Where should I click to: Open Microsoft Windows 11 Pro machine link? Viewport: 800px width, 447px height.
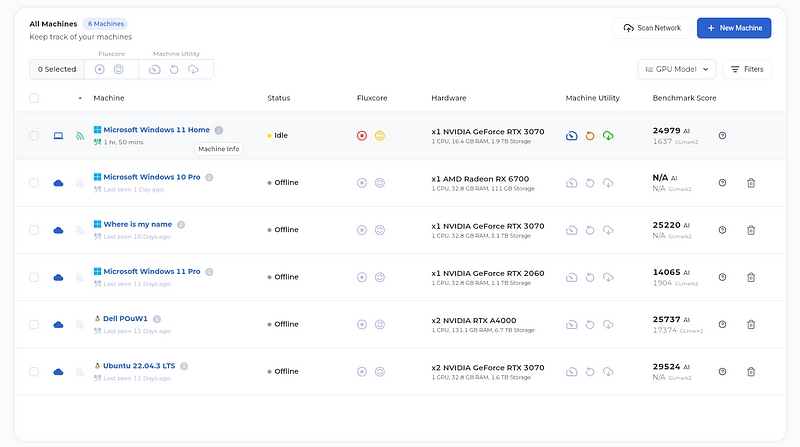(x=152, y=271)
